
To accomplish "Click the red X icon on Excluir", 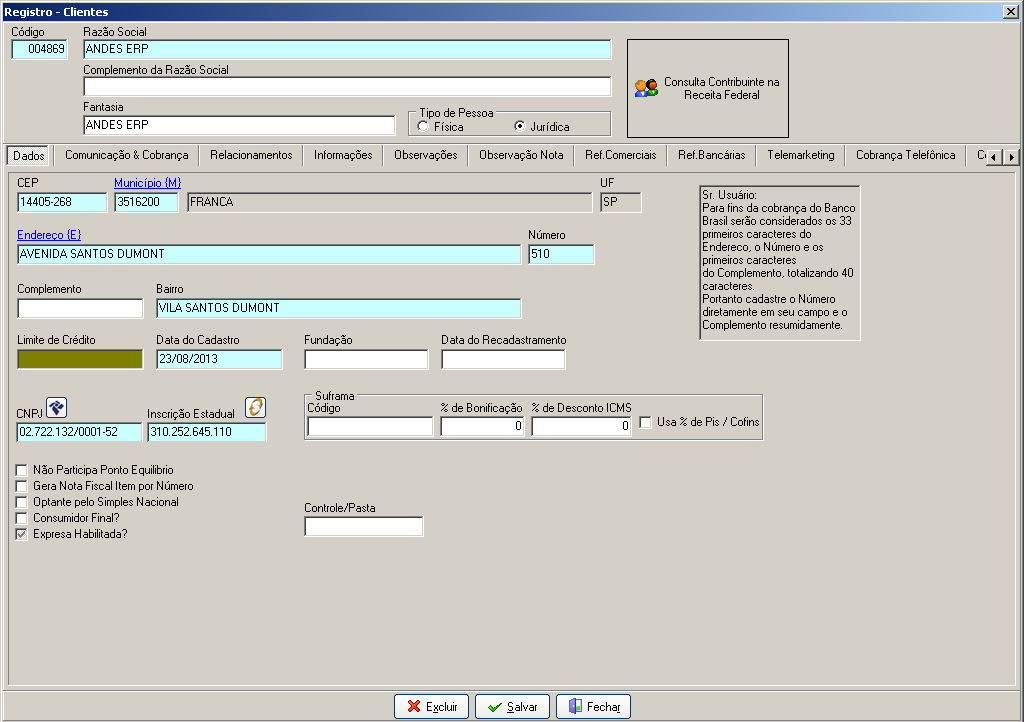I will (414, 706).
